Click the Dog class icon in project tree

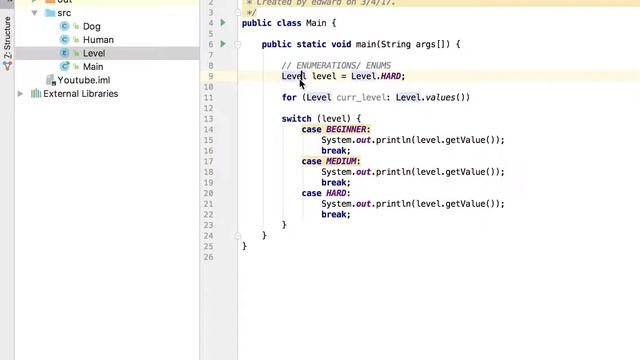pos(64,26)
